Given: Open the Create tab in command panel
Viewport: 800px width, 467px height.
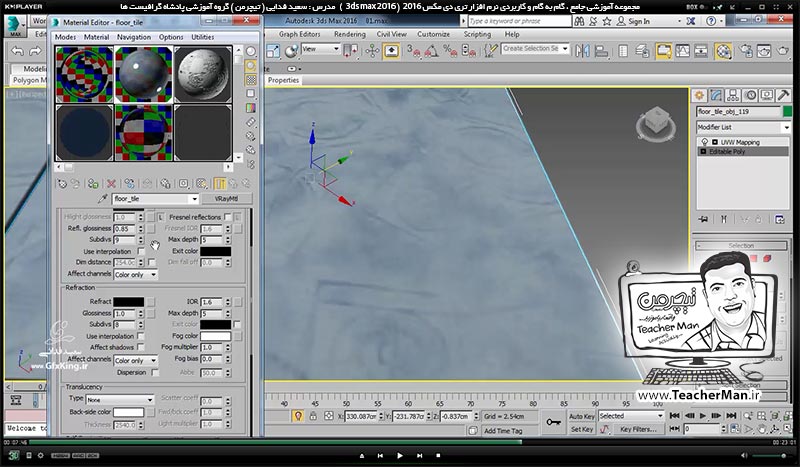Looking at the screenshot, I should [699, 95].
